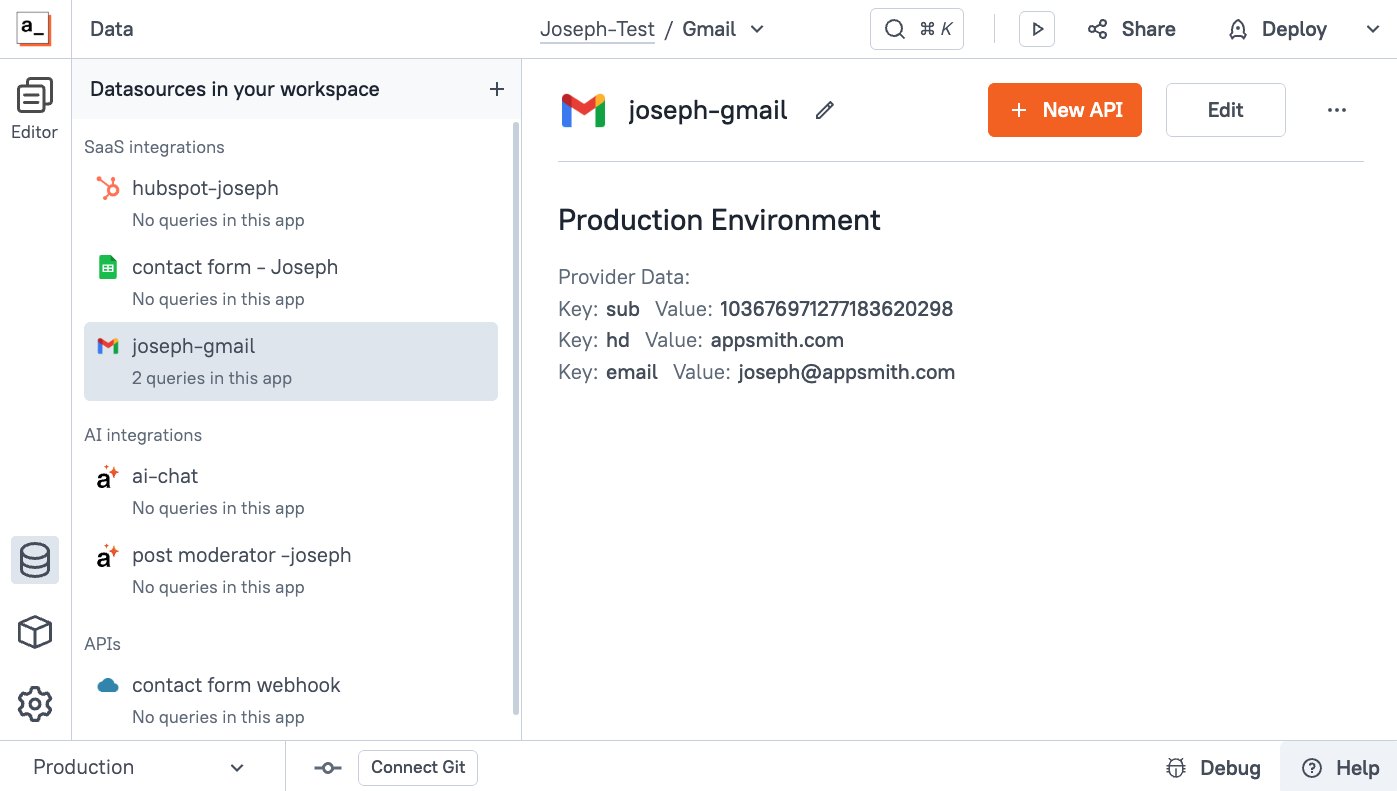Select the contact form webhook API

[x=235, y=685]
